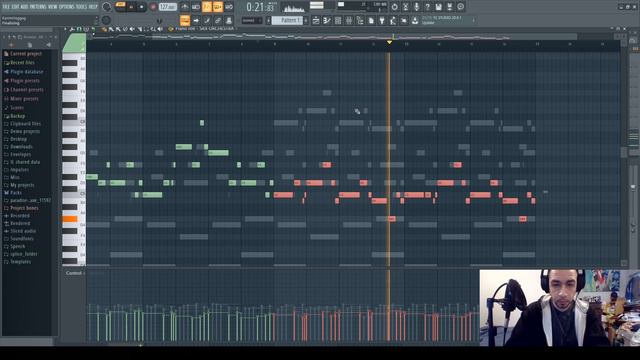Open the ADD menu
Screen dimensions: 640x360
click(x=24, y=7)
